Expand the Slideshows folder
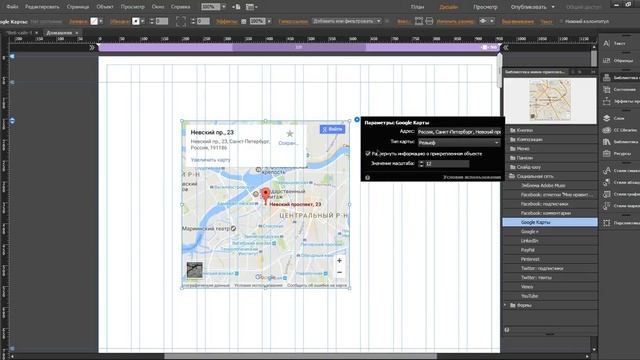The height and width of the screenshot is (360, 640). [x=513, y=167]
